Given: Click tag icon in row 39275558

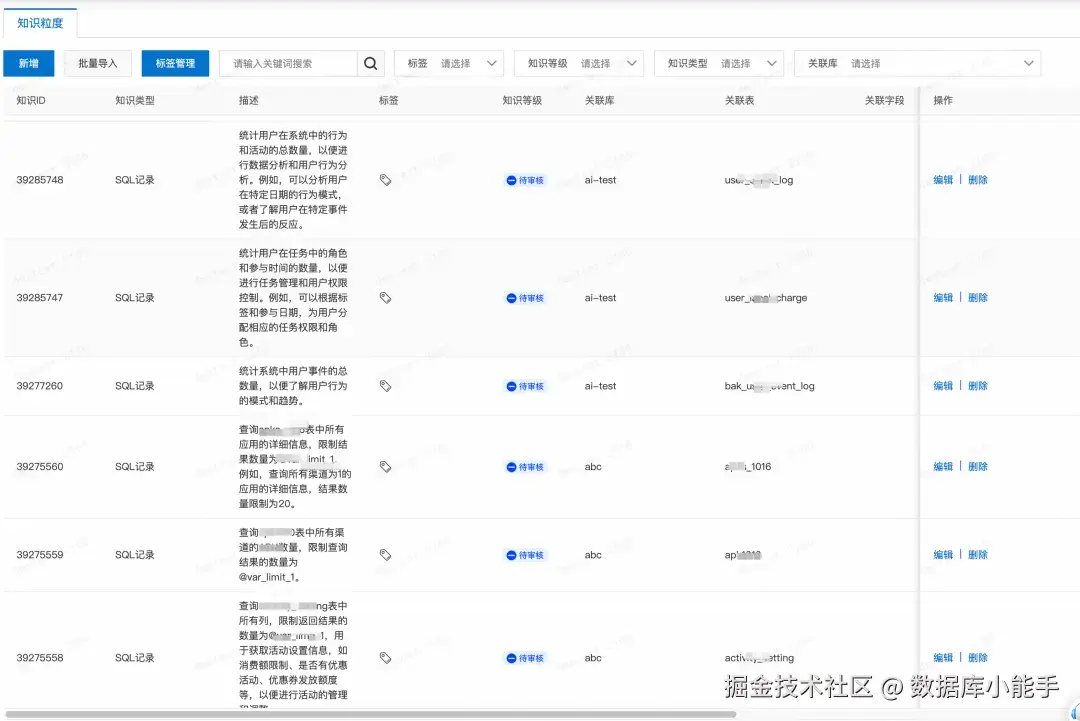Looking at the screenshot, I should (x=386, y=658).
